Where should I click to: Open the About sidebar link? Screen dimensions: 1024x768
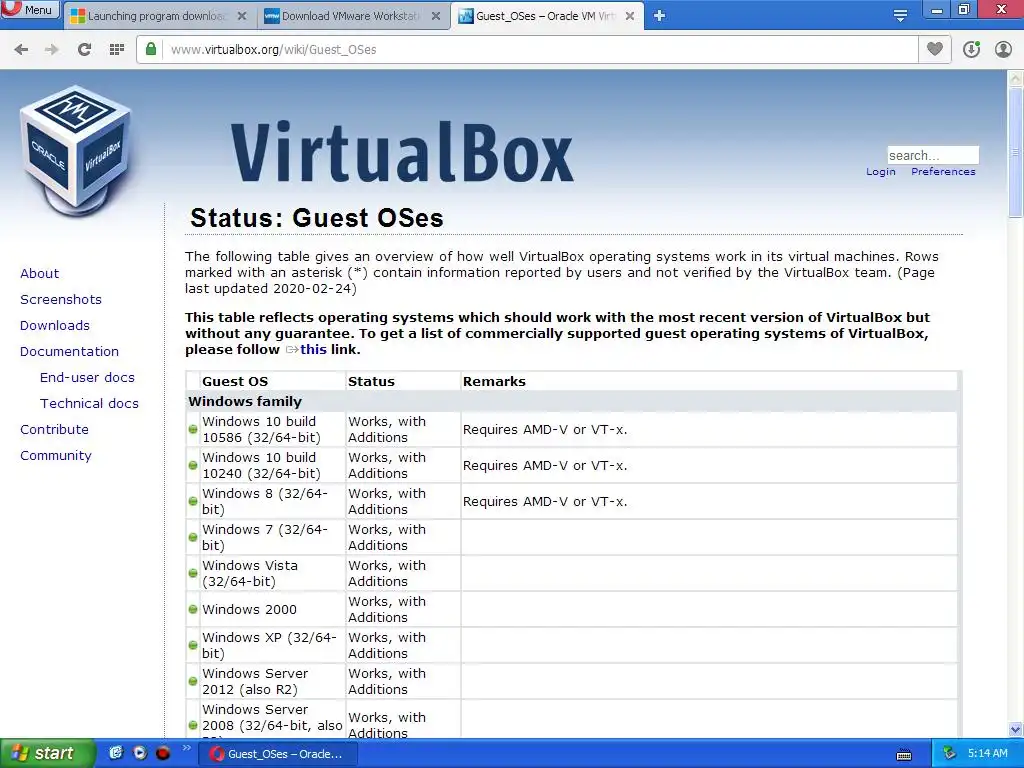(x=39, y=274)
